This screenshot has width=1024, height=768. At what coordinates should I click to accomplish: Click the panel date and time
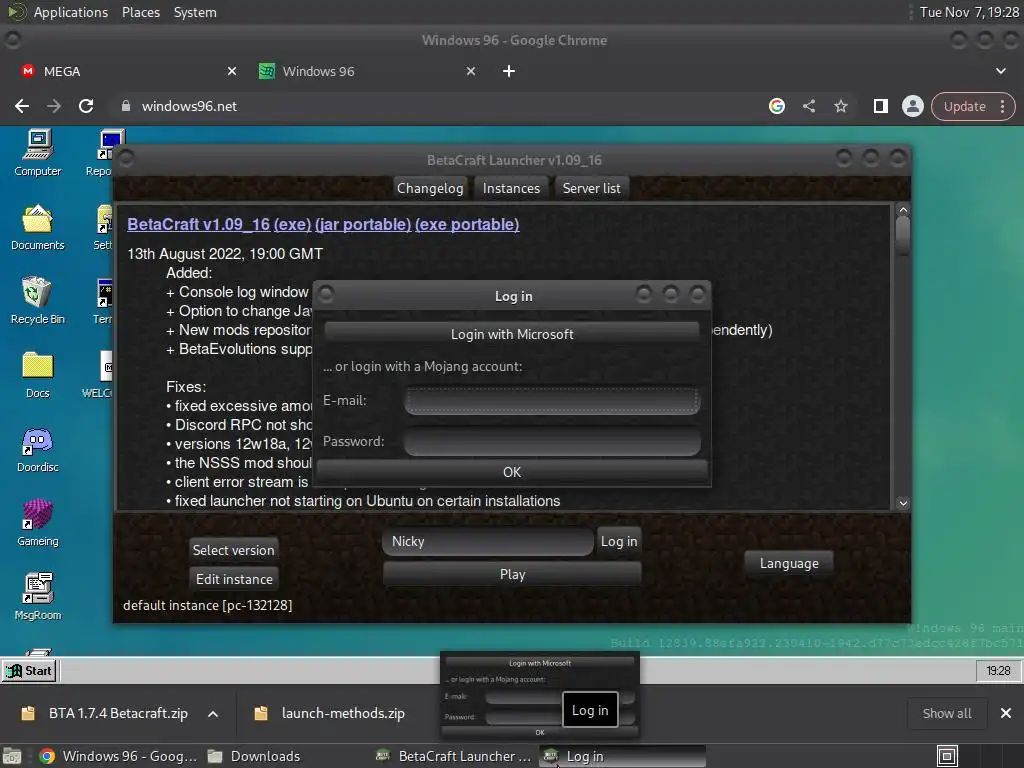pyautogui.click(x=969, y=12)
